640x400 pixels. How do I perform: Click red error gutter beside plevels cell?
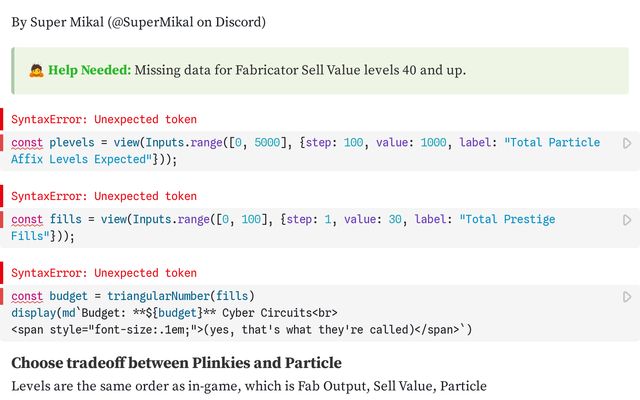pyautogui.click(x=1, y=143)
